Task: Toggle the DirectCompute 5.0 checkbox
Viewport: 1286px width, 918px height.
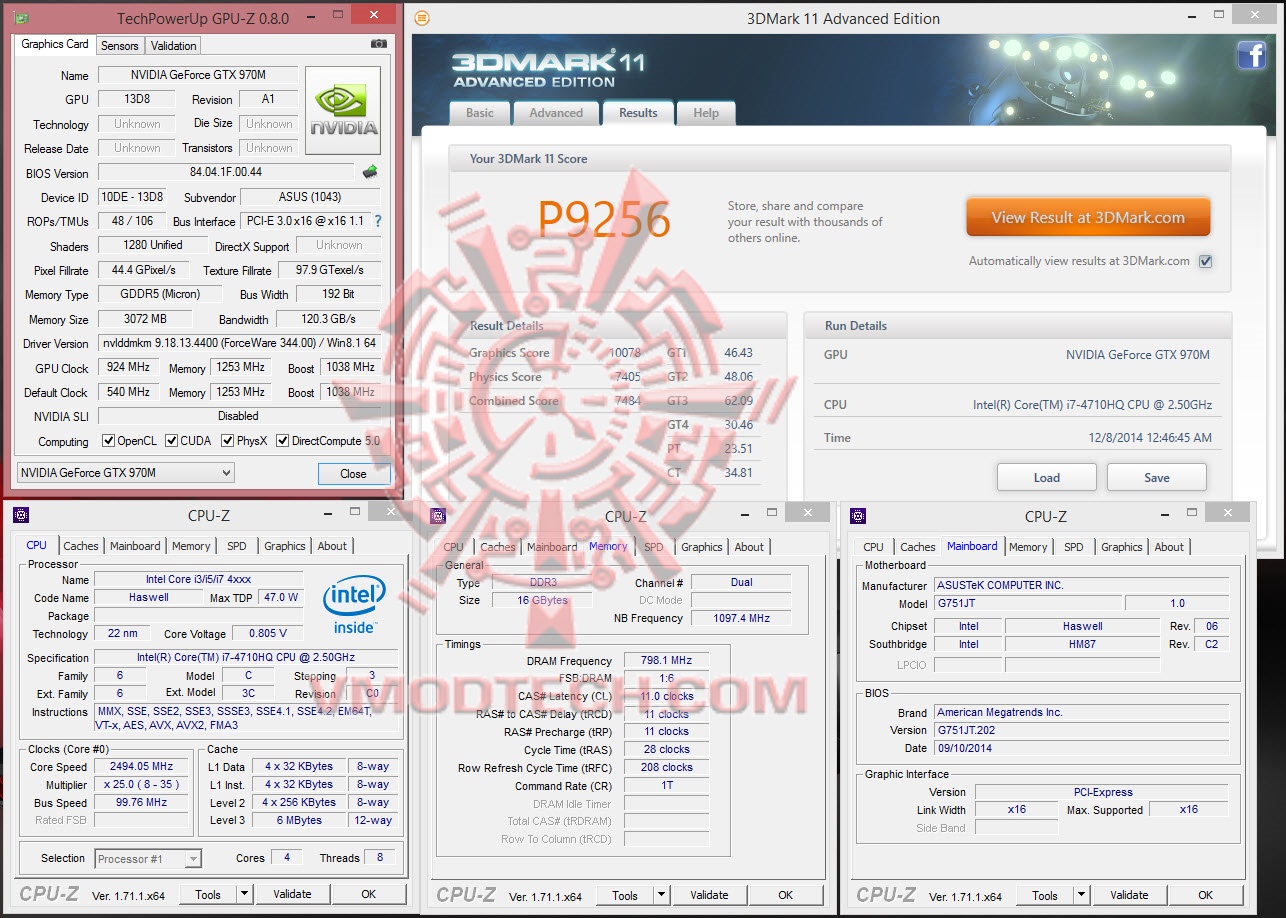Action: pos(283,441)
